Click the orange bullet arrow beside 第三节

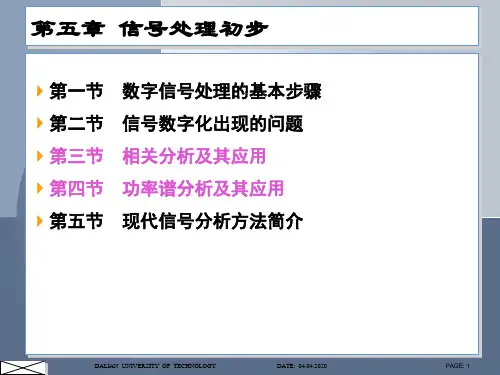[x=40, y=156]
